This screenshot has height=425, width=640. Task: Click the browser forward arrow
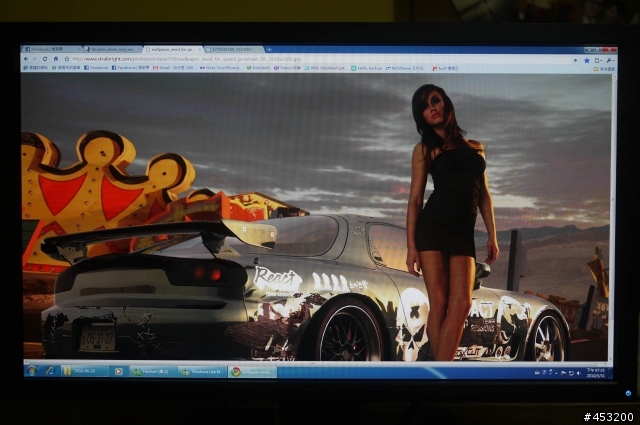coord(35,59)
